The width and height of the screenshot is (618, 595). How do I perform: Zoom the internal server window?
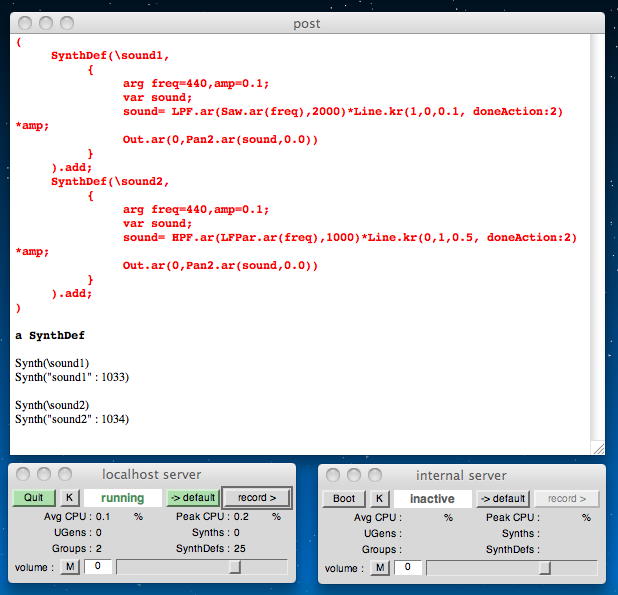pyautogui.click(x=375, y=475)
